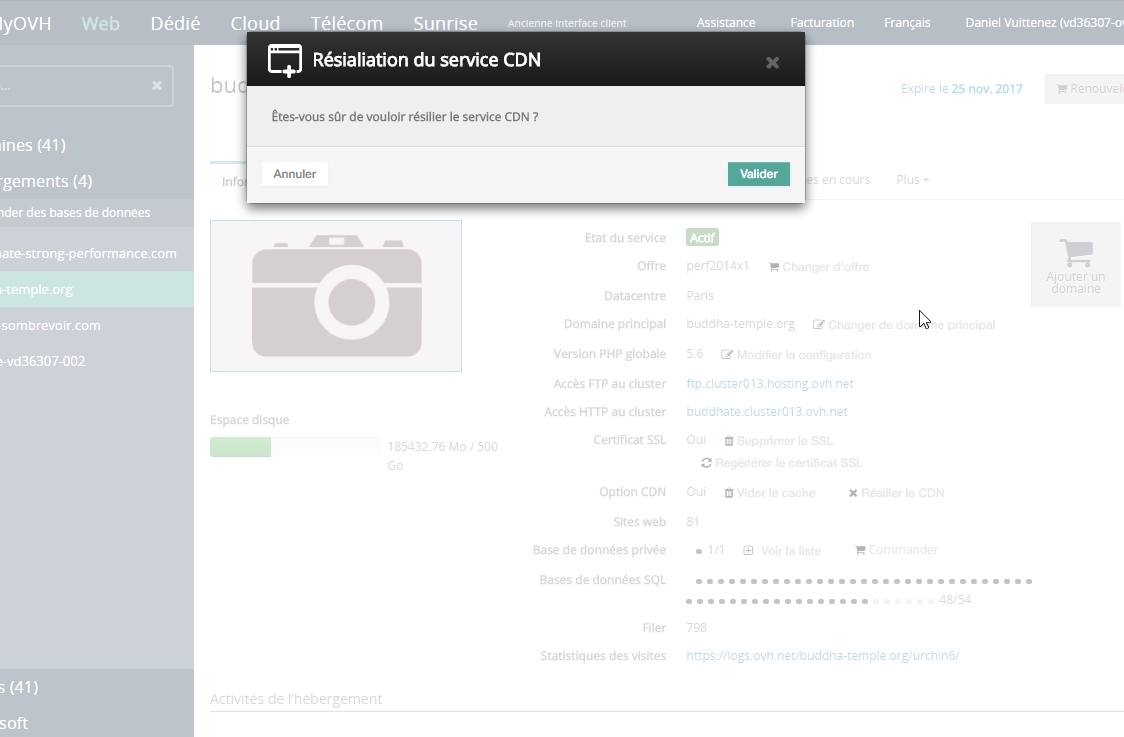Open the Dédié top menu

pyautogui.click(x=175, y=24)
